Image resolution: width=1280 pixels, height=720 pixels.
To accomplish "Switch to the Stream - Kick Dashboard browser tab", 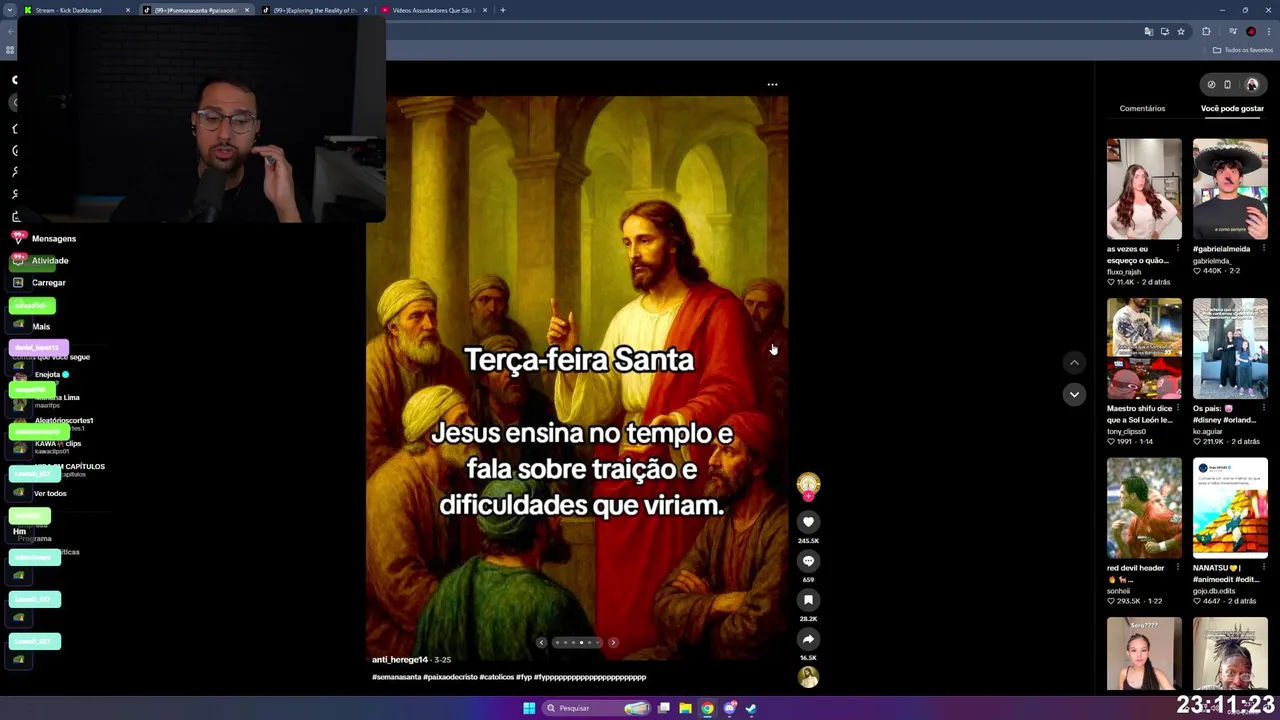I will tap(78, 10).
